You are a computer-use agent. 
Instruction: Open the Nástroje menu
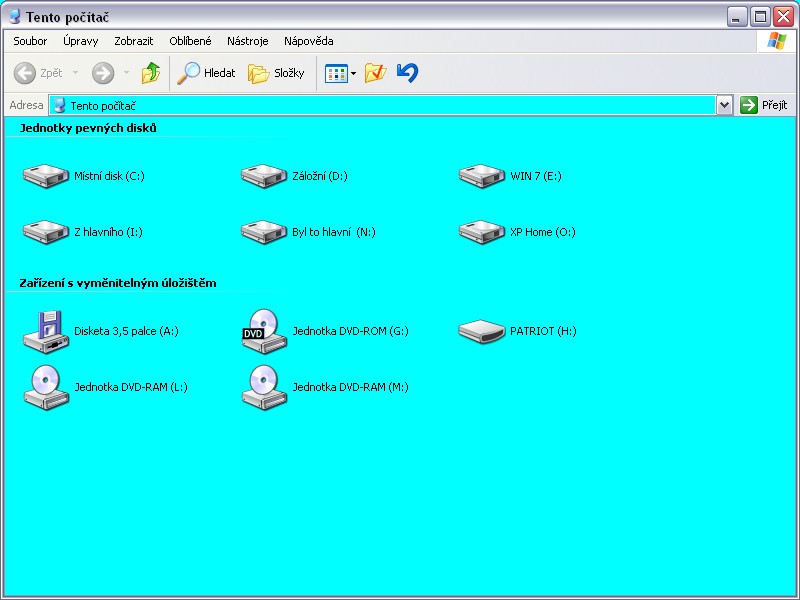[x=247, y=41]
